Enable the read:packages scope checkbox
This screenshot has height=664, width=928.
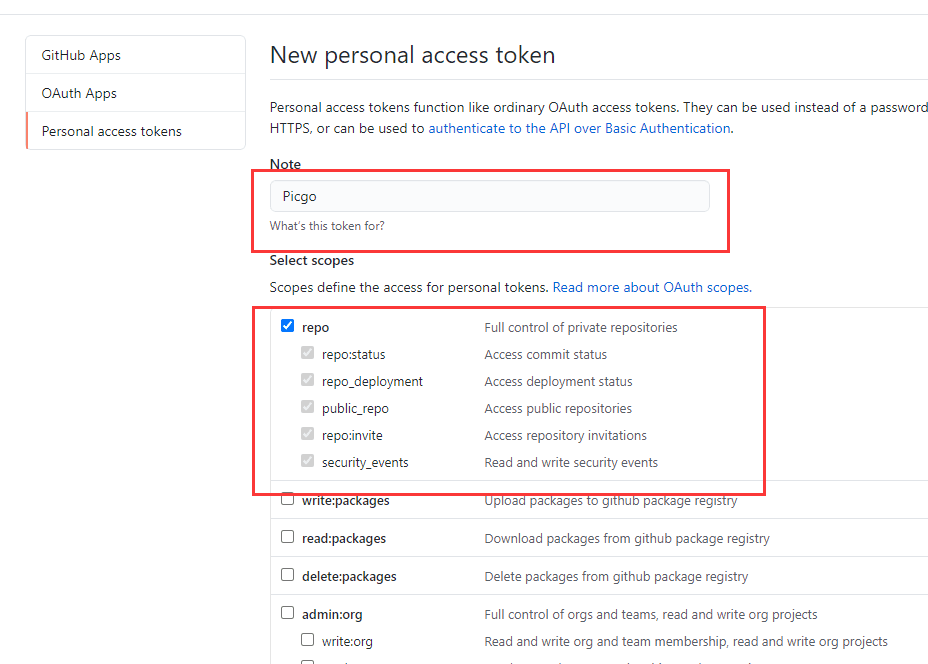(288, 537)
